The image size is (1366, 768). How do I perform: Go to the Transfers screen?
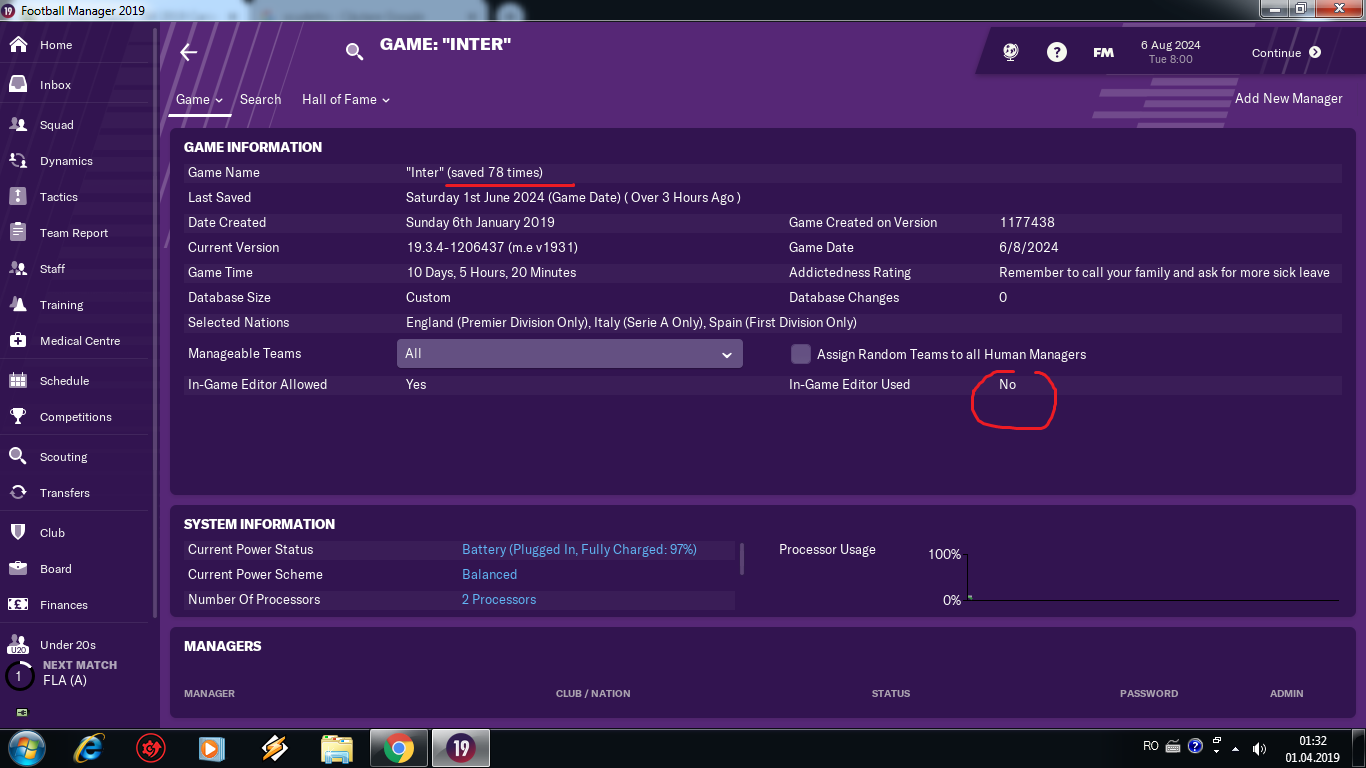[64, 493]
